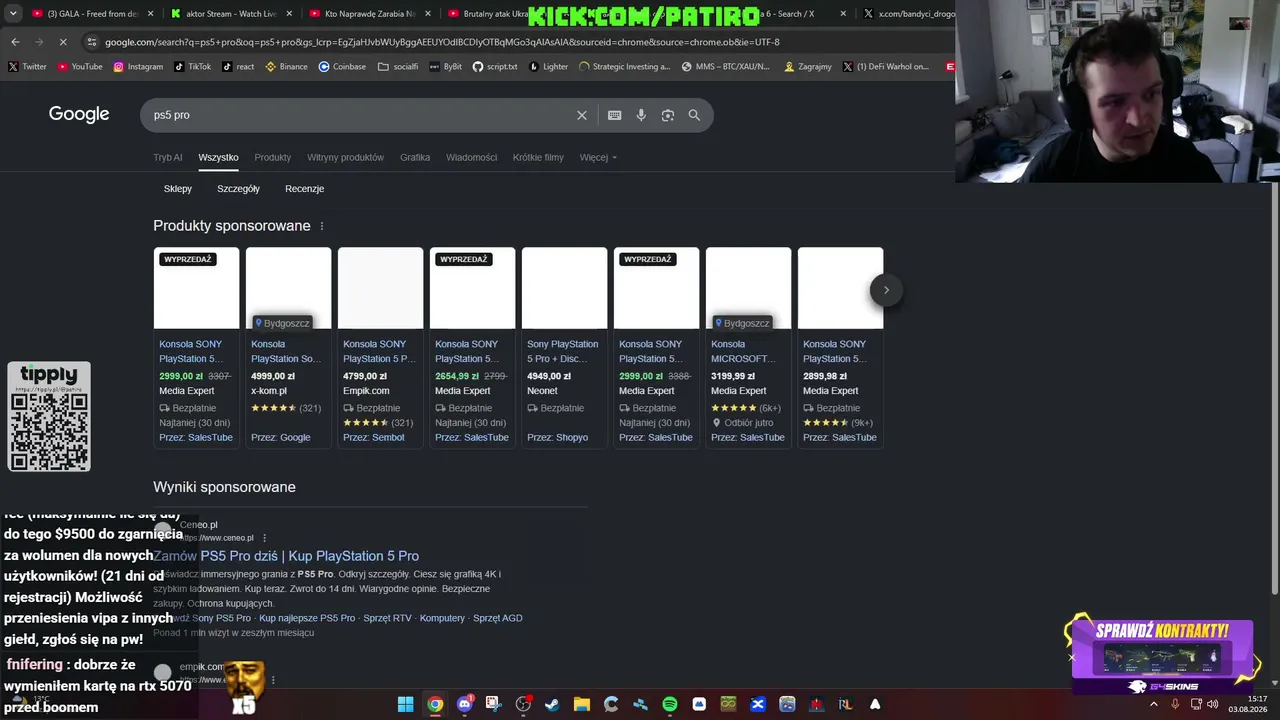Open the TikTok bookmark
The width and height of the screenshot is (1280, 720).
(193, 67)
